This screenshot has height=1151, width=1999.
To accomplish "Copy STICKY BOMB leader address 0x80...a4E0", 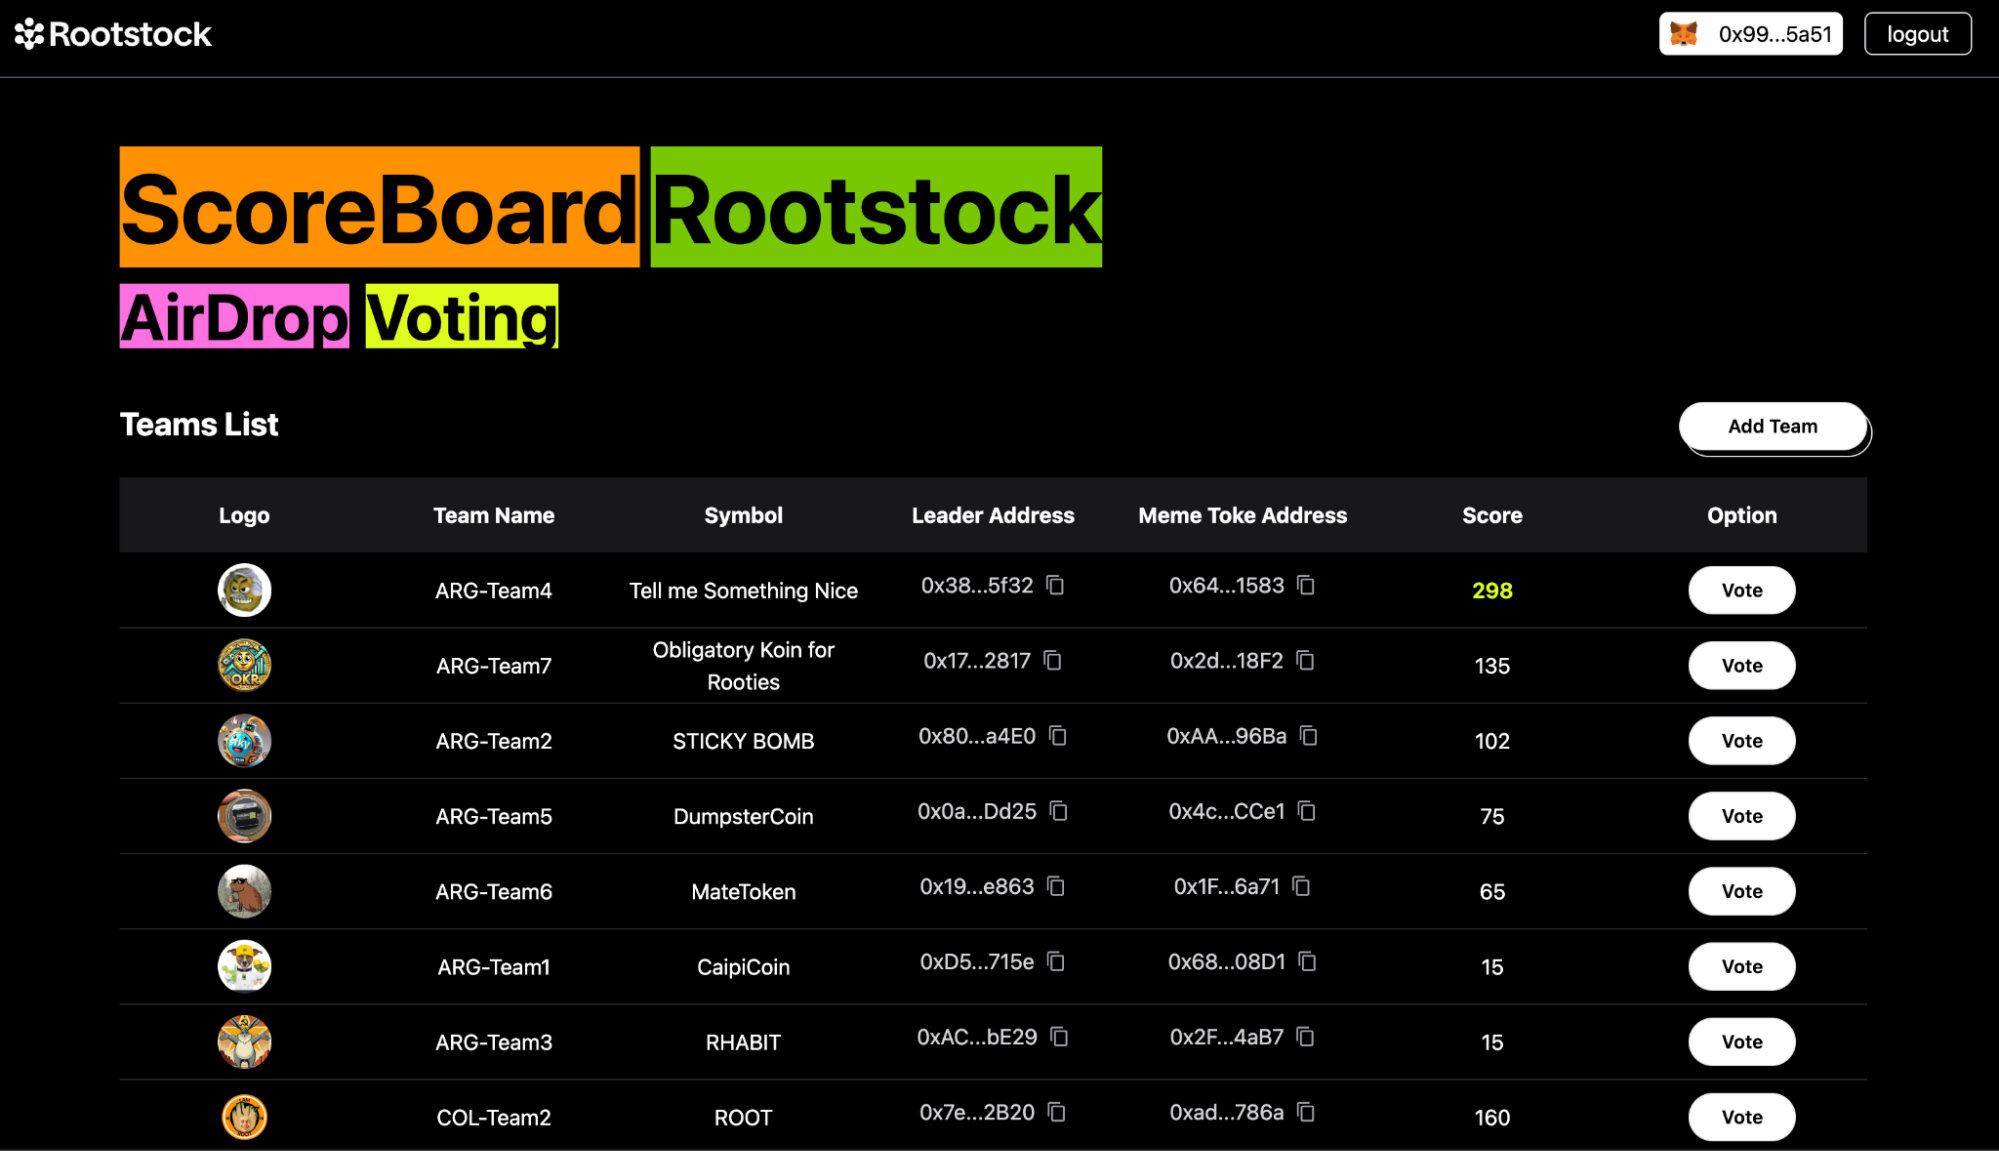I will (1058, 736).
